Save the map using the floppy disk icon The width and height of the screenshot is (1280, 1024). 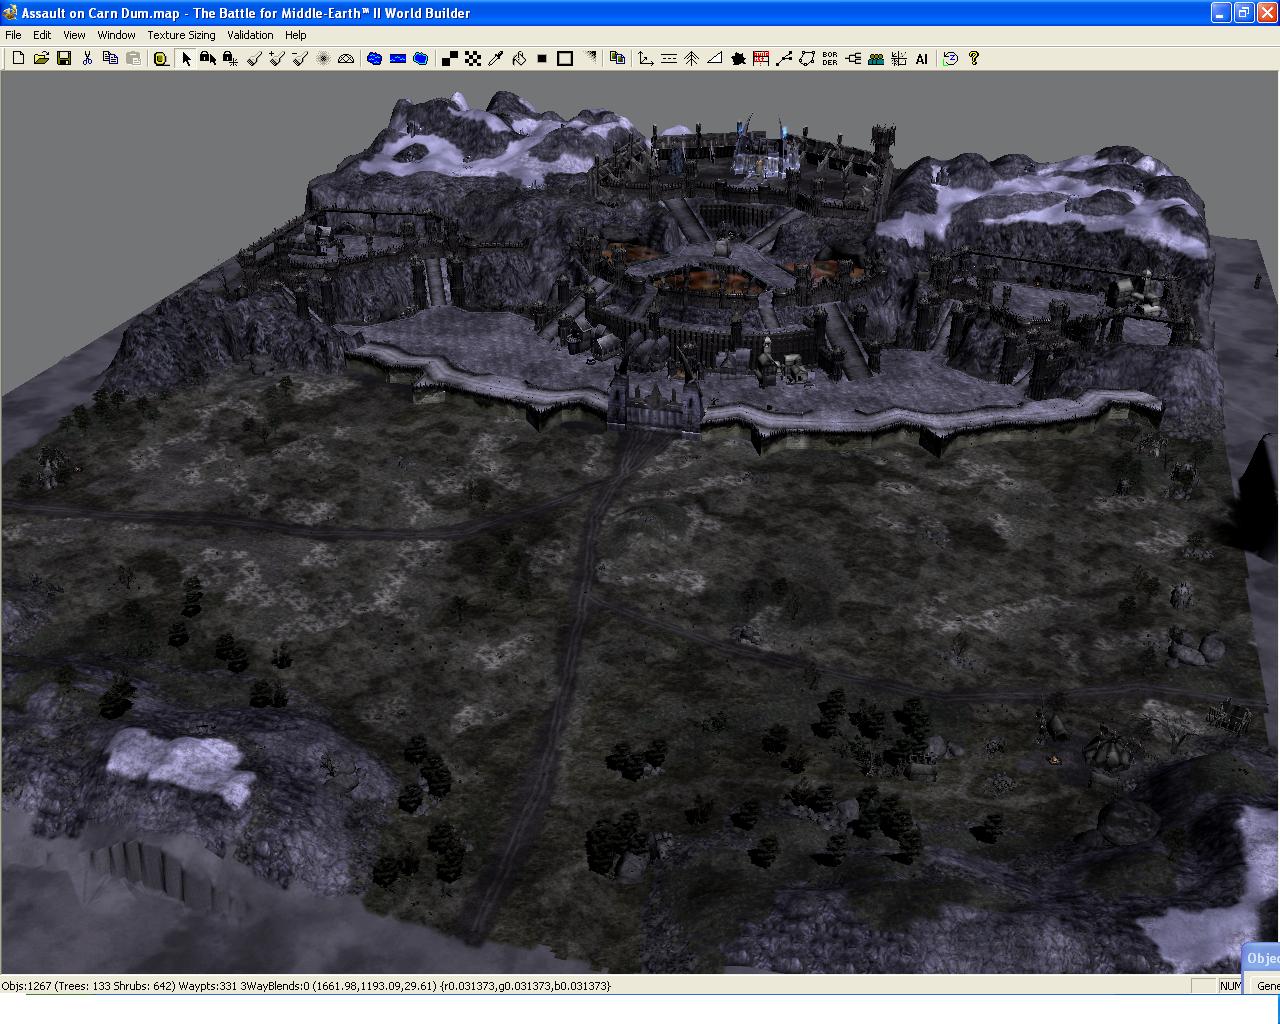tap(64, 59)
